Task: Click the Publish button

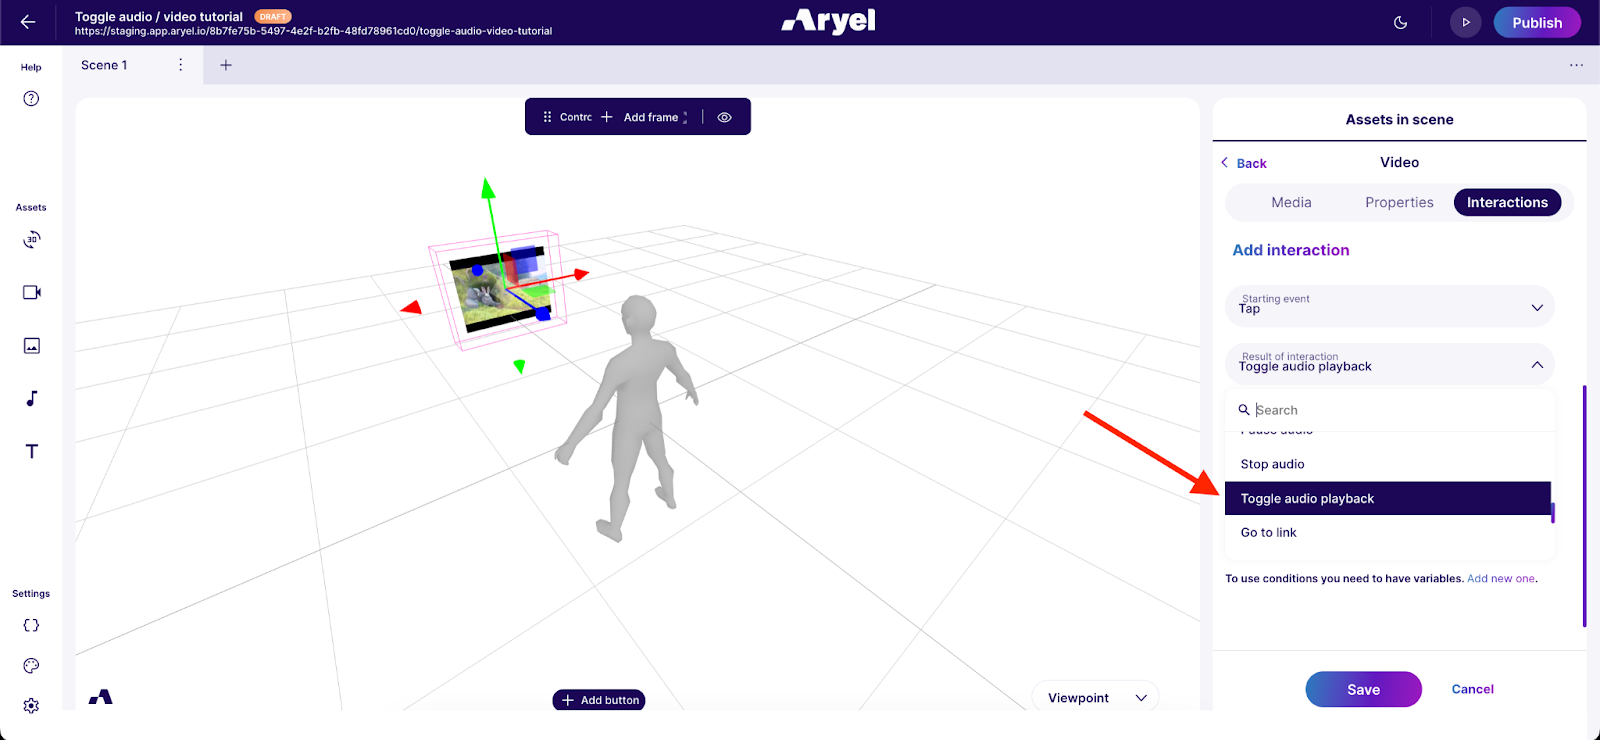Action: click(1537, 22)
